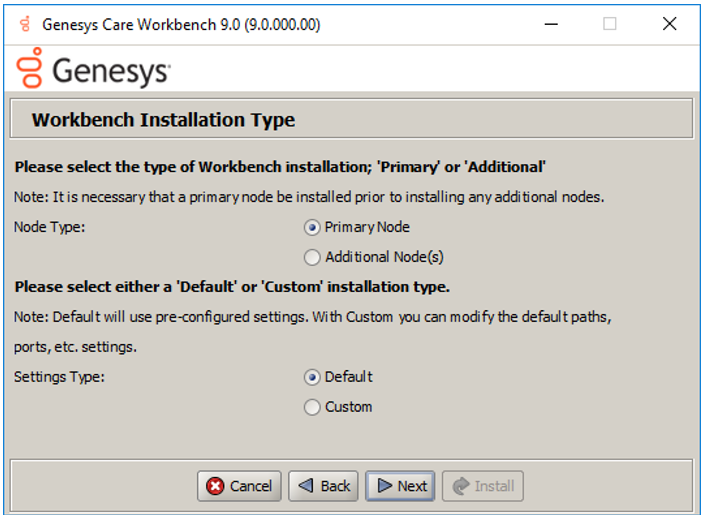Click the red X icon on Cancel
This screenshot has height=519, width=704.
215,486
